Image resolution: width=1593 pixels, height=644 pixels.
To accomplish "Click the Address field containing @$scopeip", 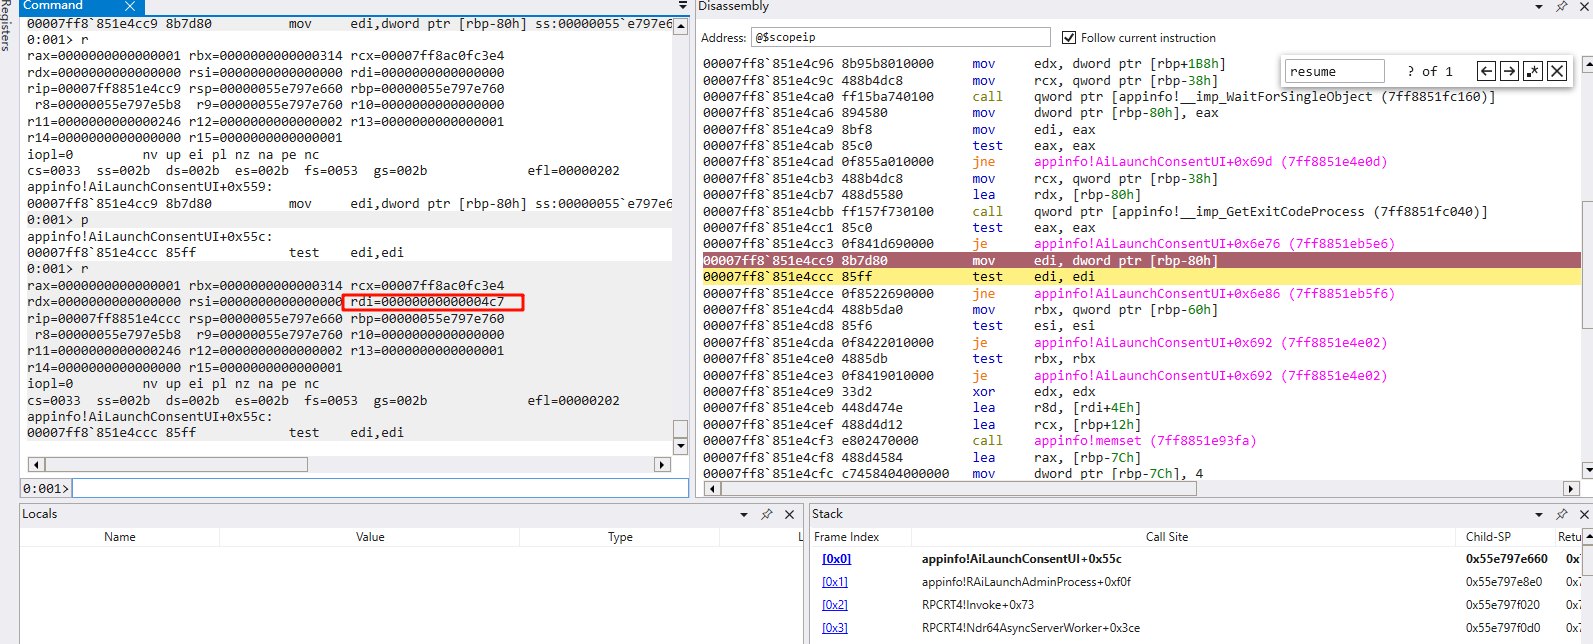I will (900, 37).
